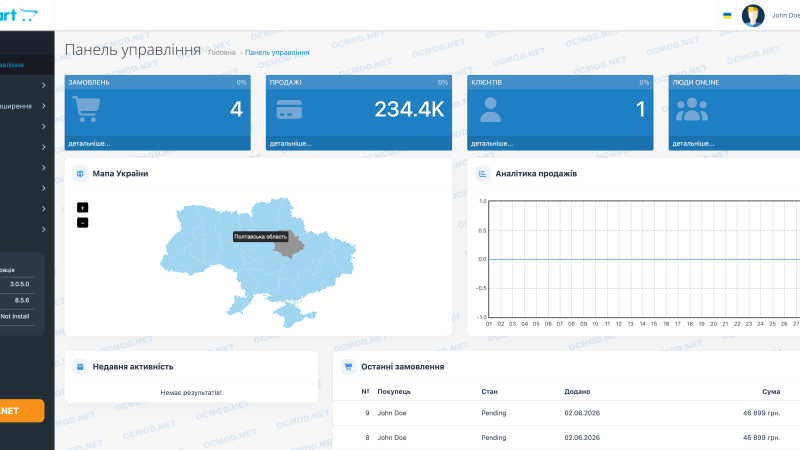Click the person icon in Клієнтів card
Screen dimensions: 800x450
coord(490,109)
